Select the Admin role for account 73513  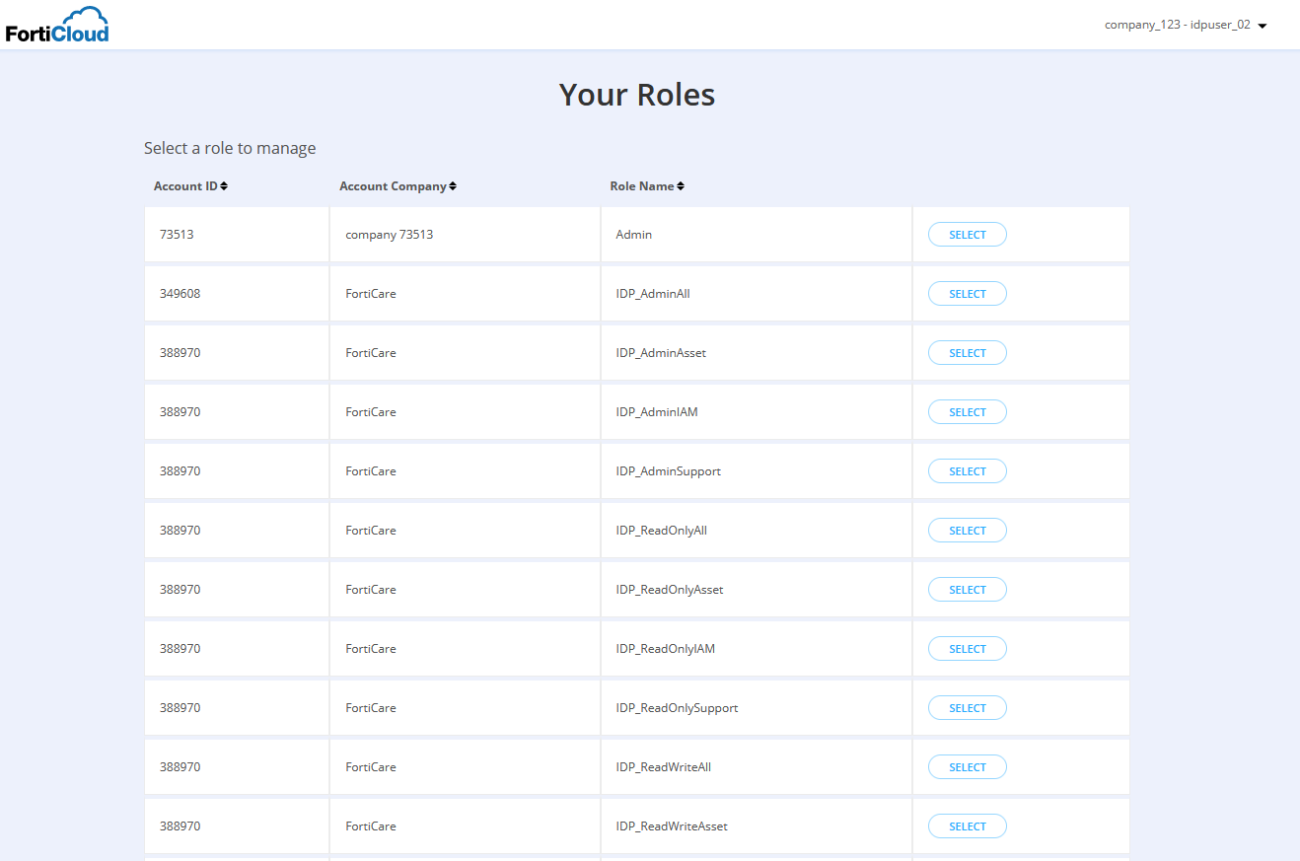(967, 234)
